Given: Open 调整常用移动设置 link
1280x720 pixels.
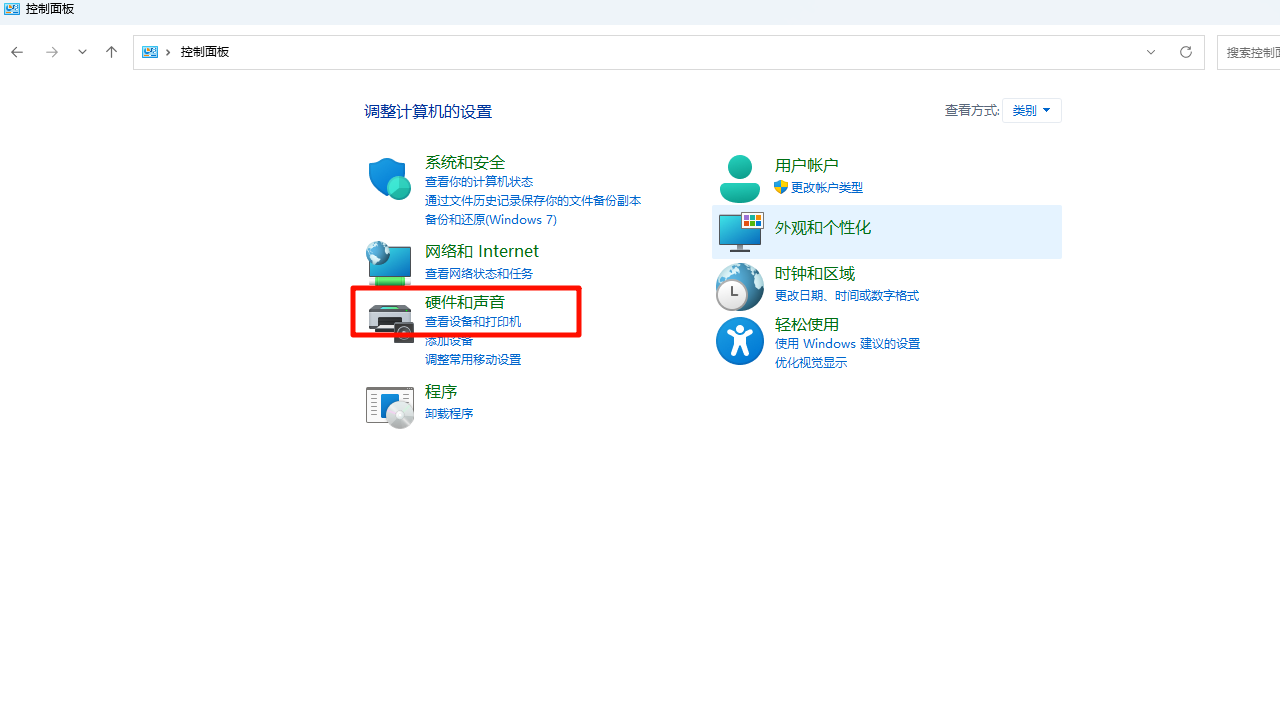Looking at the screenshot, I should (473, 360).
